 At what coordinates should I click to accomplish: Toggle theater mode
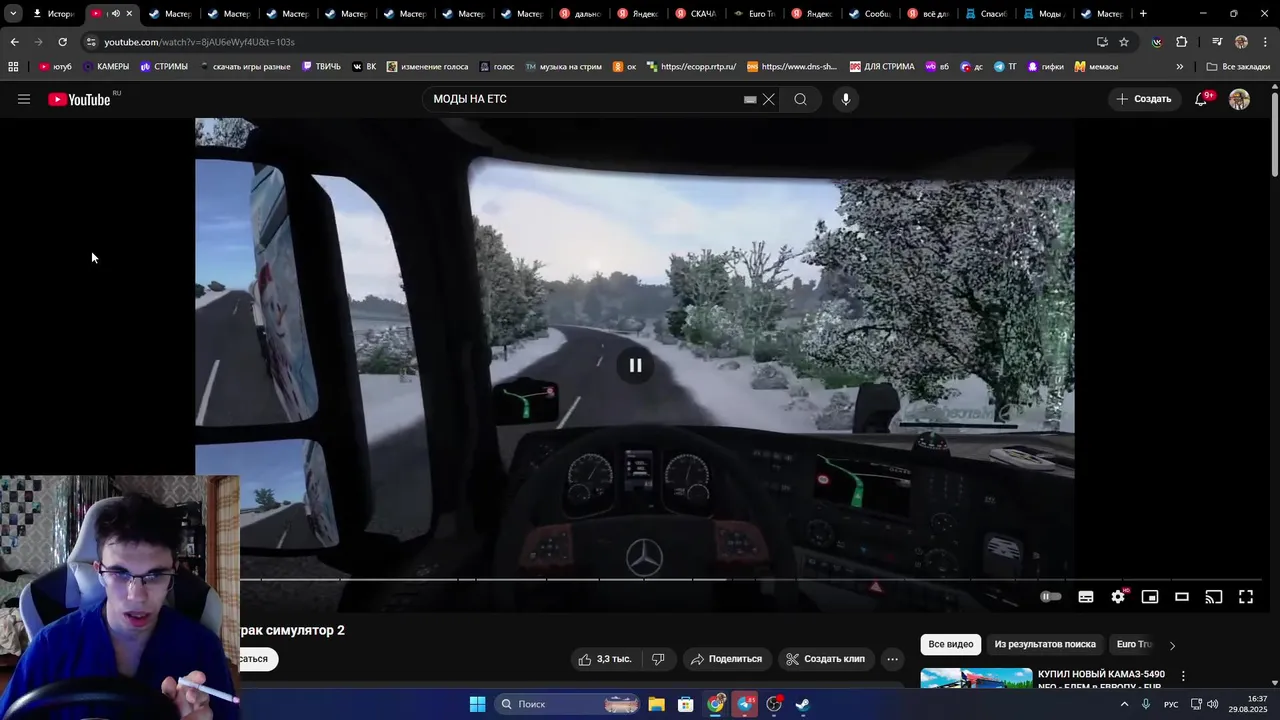(1182, 597)
